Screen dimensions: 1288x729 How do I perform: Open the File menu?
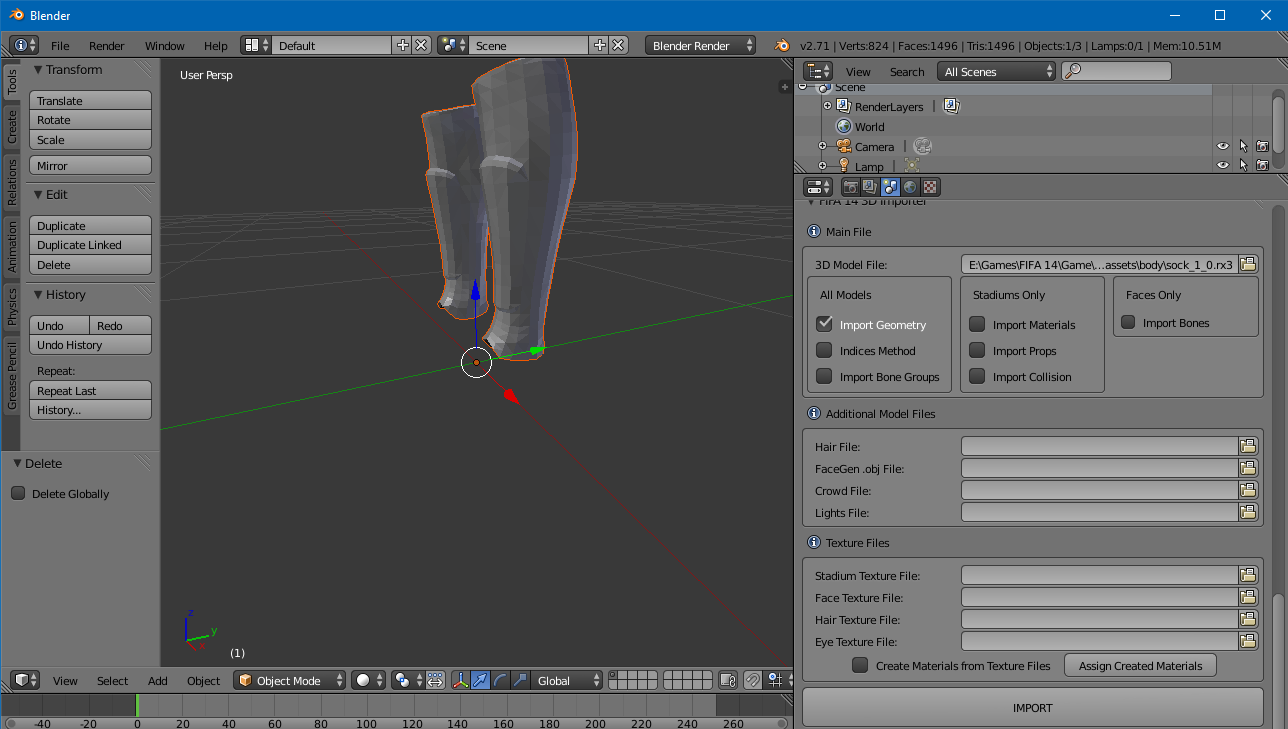pyautogui.click(x=60, y=45)
